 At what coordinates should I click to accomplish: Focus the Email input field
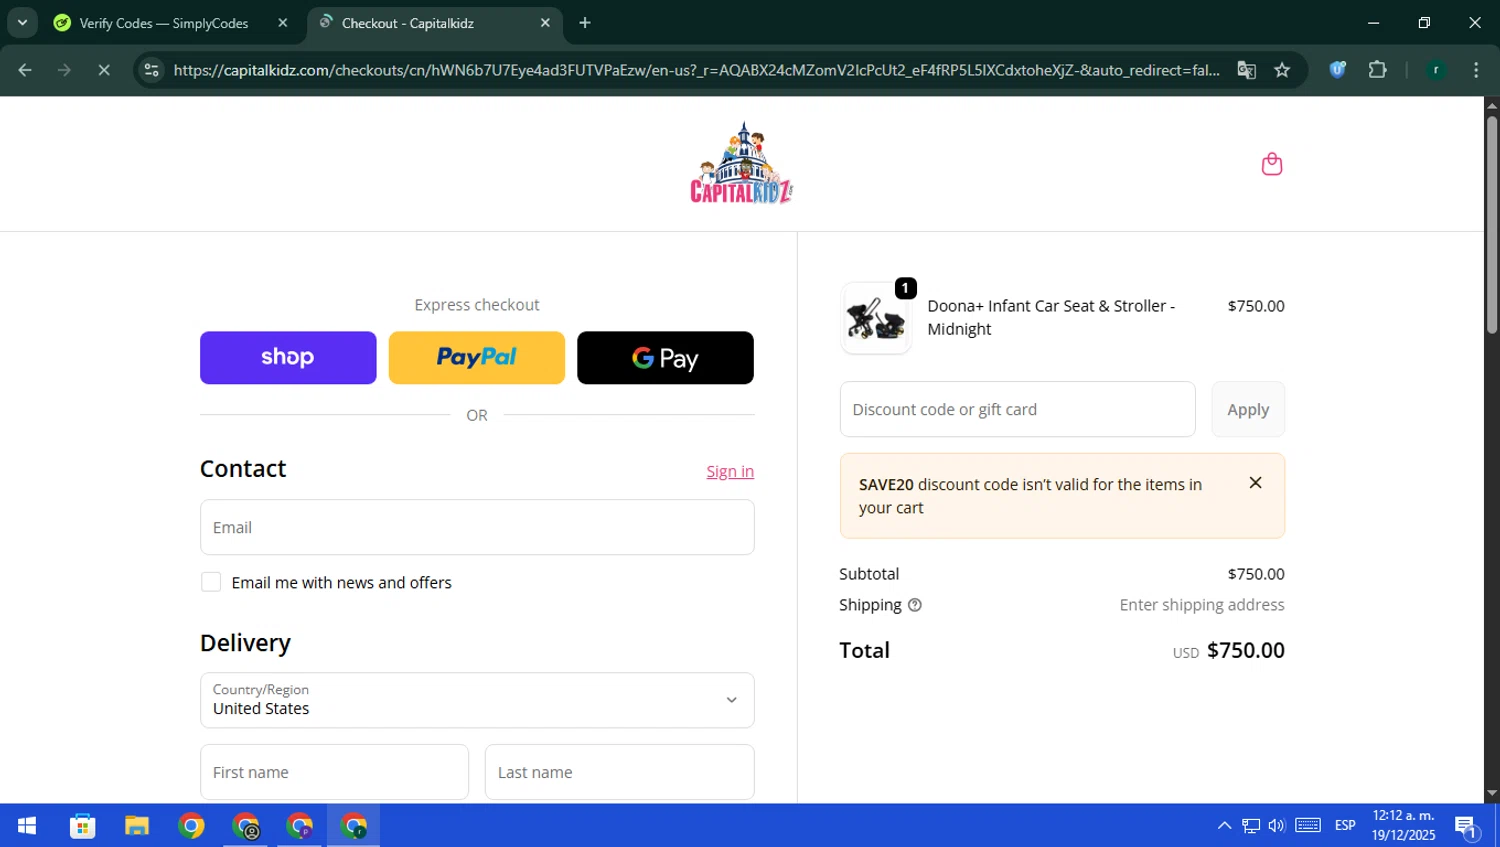coord(477,527)
